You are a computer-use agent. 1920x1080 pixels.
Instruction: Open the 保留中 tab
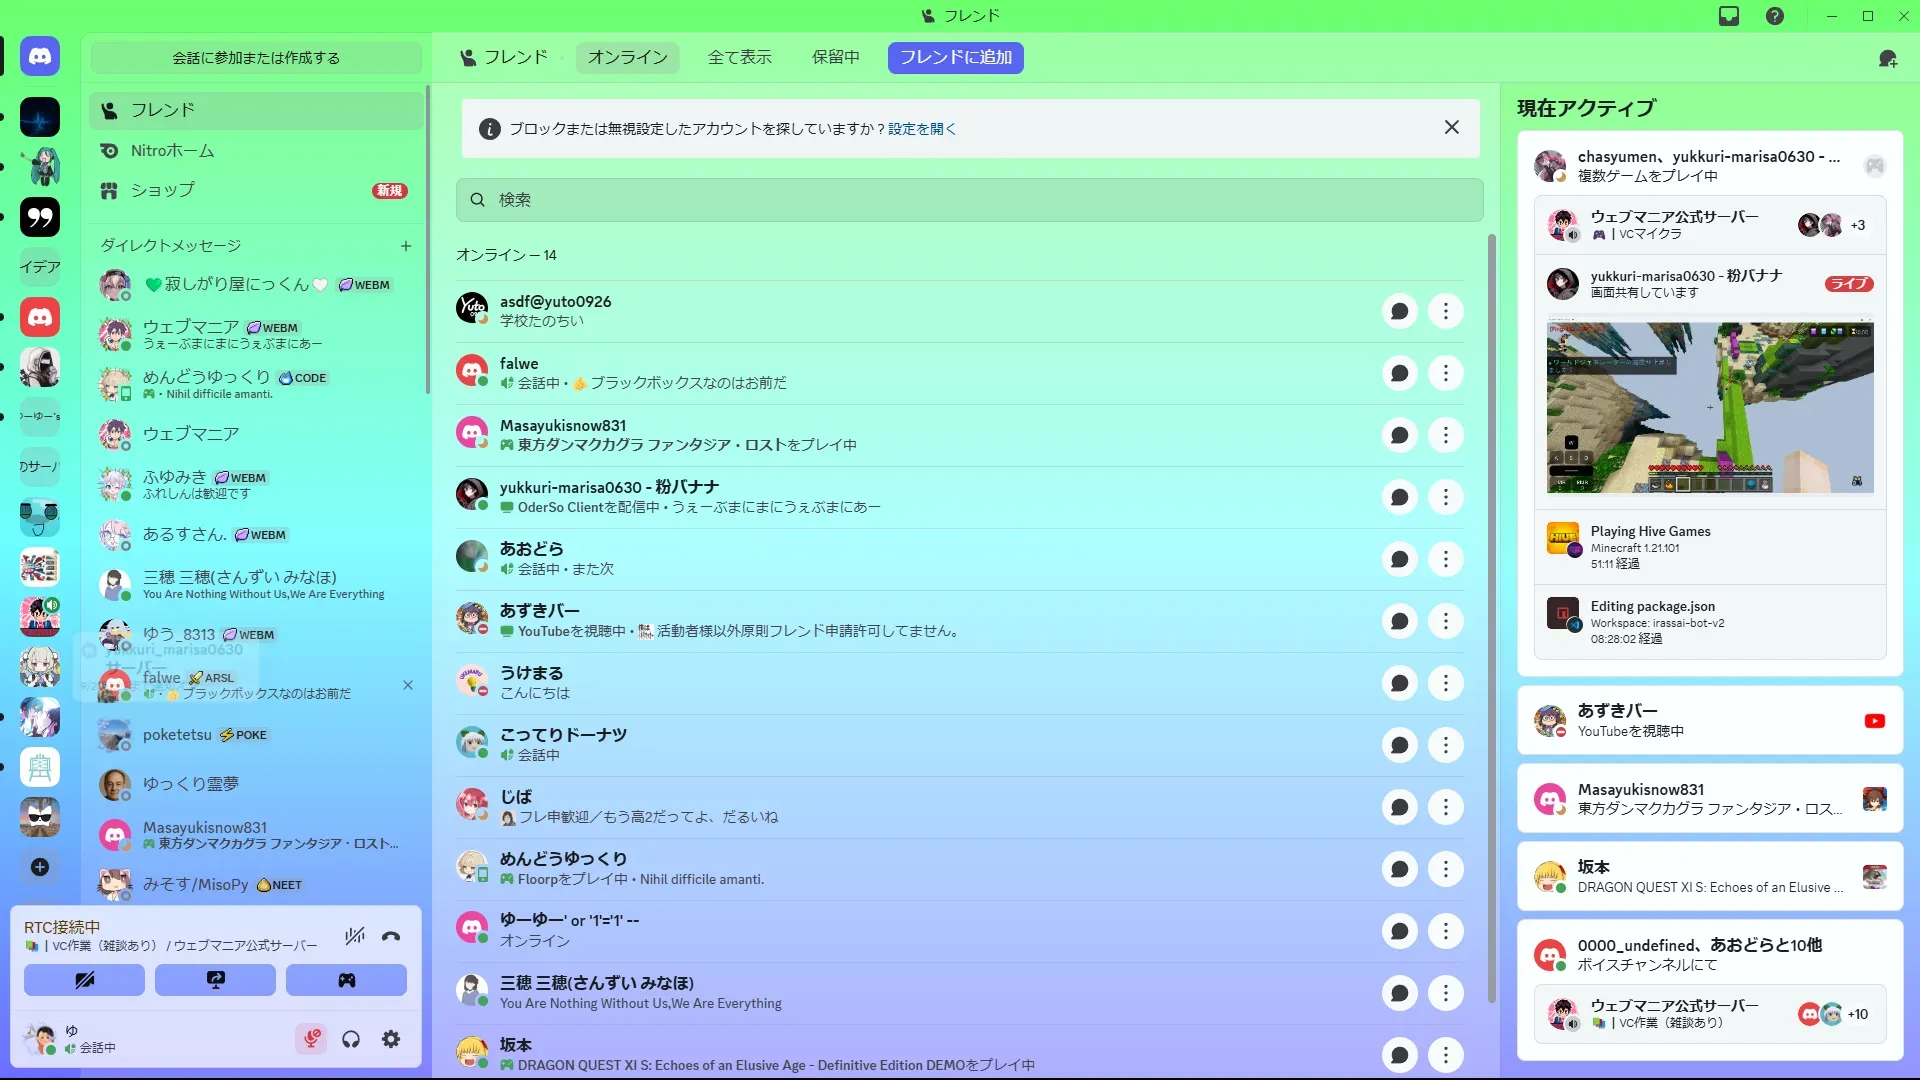click(835, 58)
